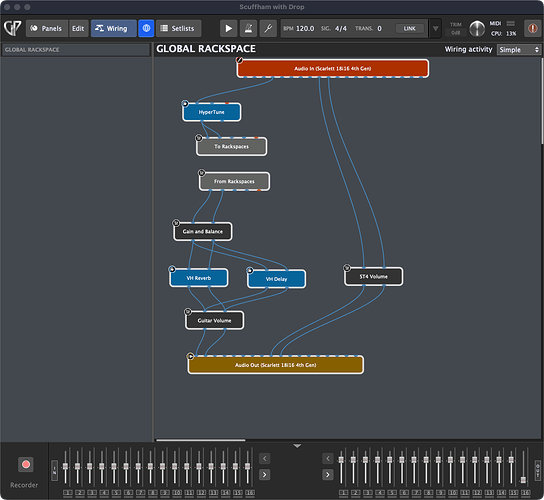Click the red panic button icon
The image size is (544, 500).
(x=533, y=28)
